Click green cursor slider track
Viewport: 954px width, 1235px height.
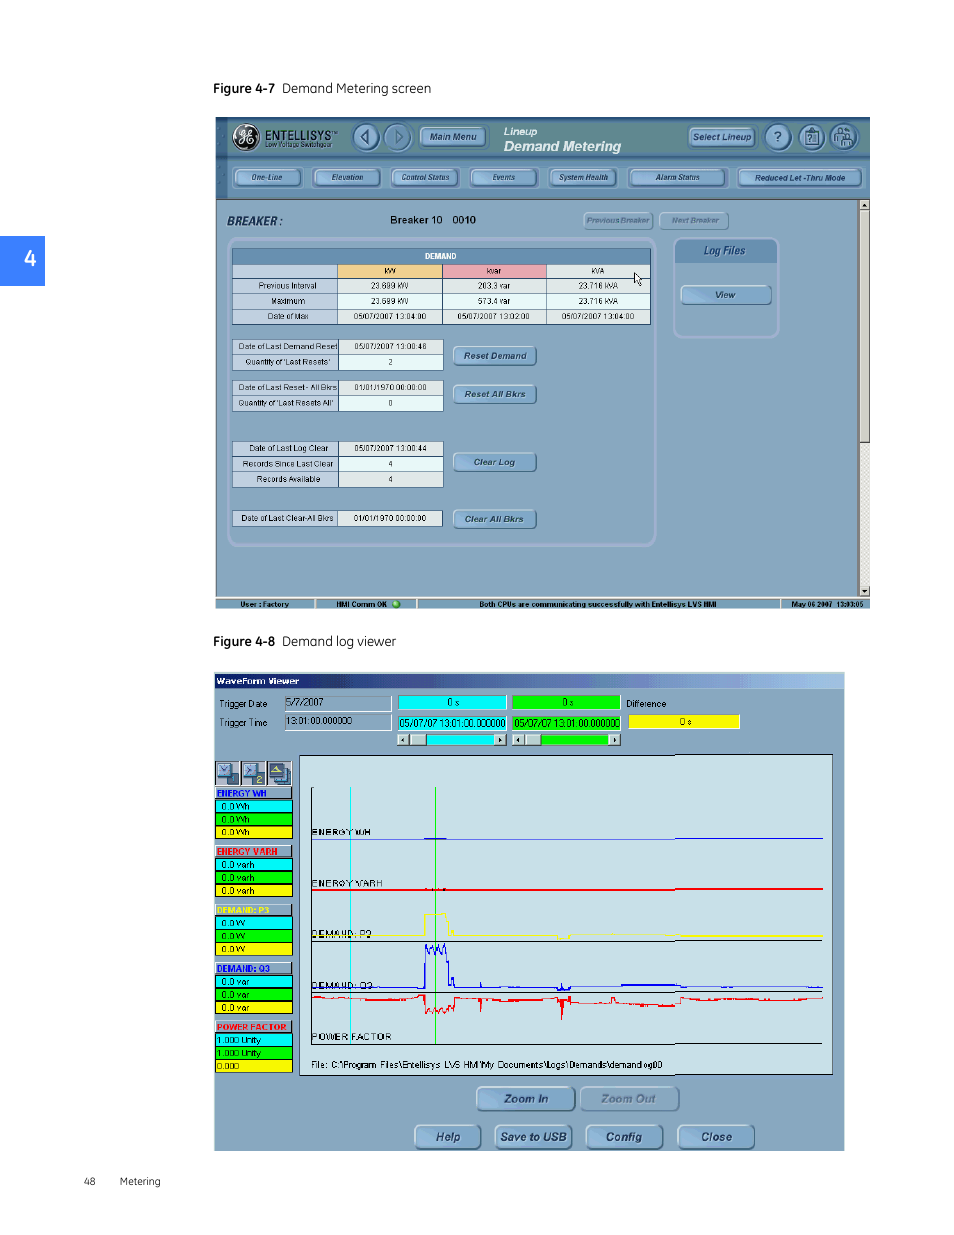tap(567, 740)
